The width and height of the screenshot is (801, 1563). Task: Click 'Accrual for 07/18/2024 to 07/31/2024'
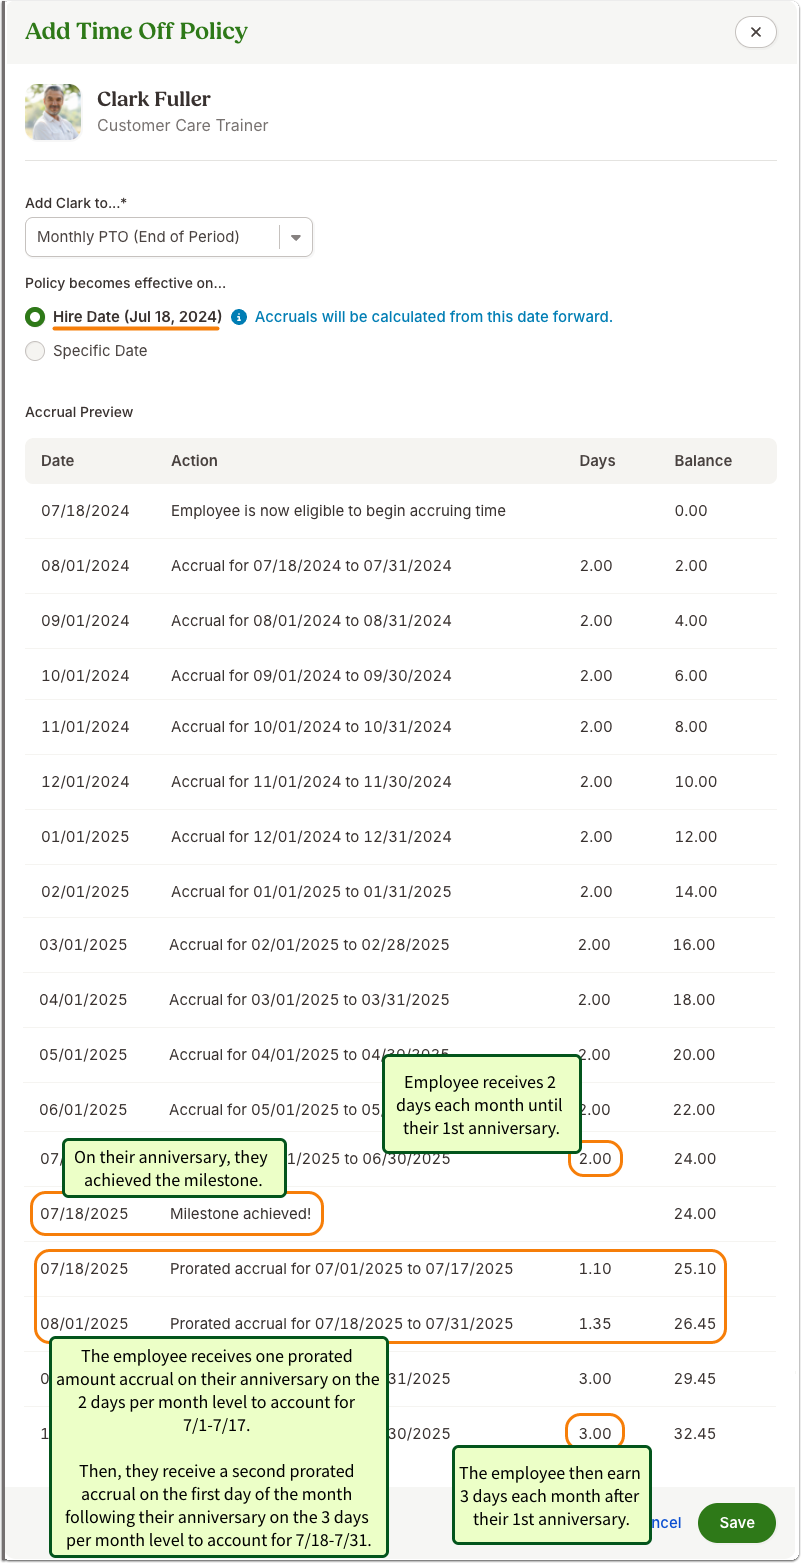click(311, 566)
